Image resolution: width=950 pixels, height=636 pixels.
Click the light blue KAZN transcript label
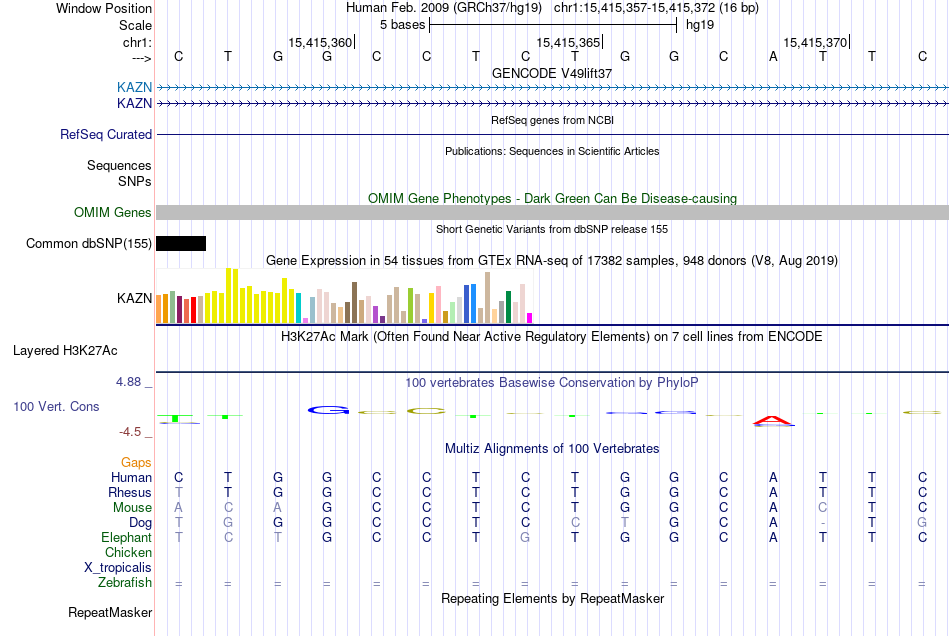click(x=135, y=87)
